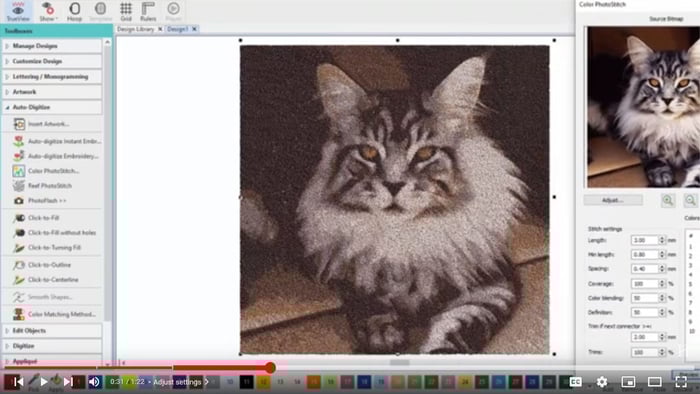The height and width of the screenshot is (394, 700).
Task: Expand the Edit Objects toolbox
Action: 52,331
